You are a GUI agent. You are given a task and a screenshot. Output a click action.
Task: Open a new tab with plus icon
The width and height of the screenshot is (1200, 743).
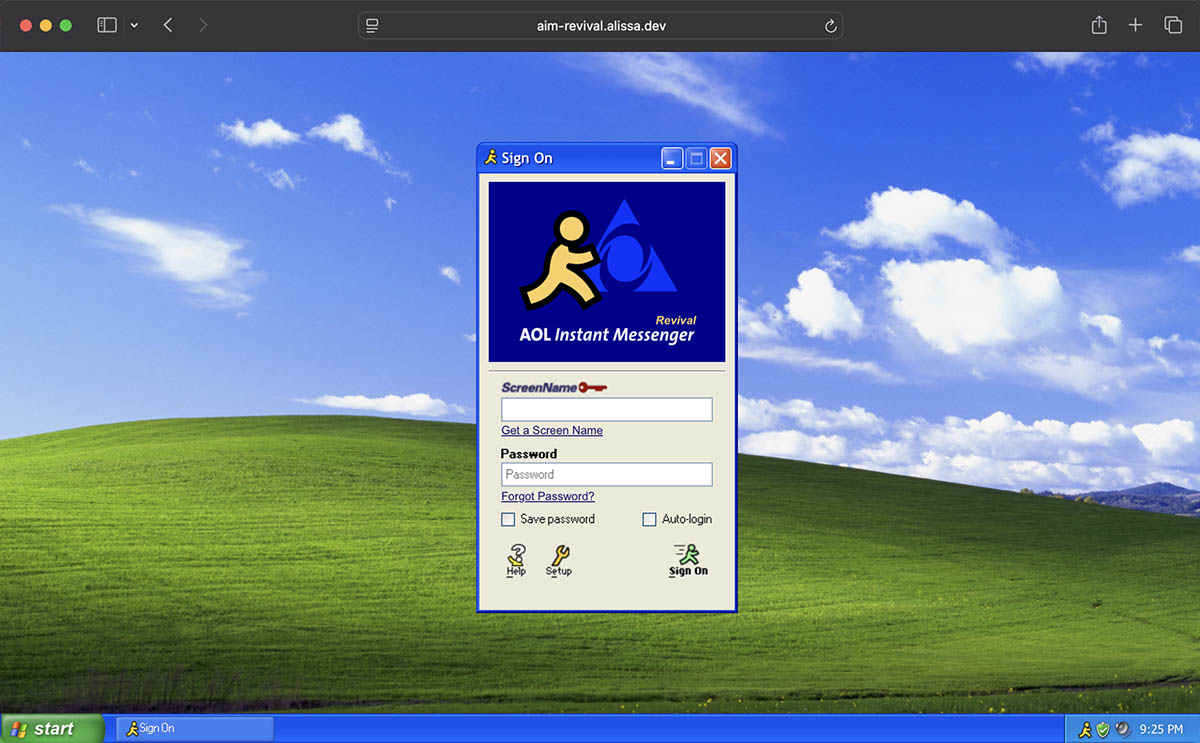coord(1135,25)
